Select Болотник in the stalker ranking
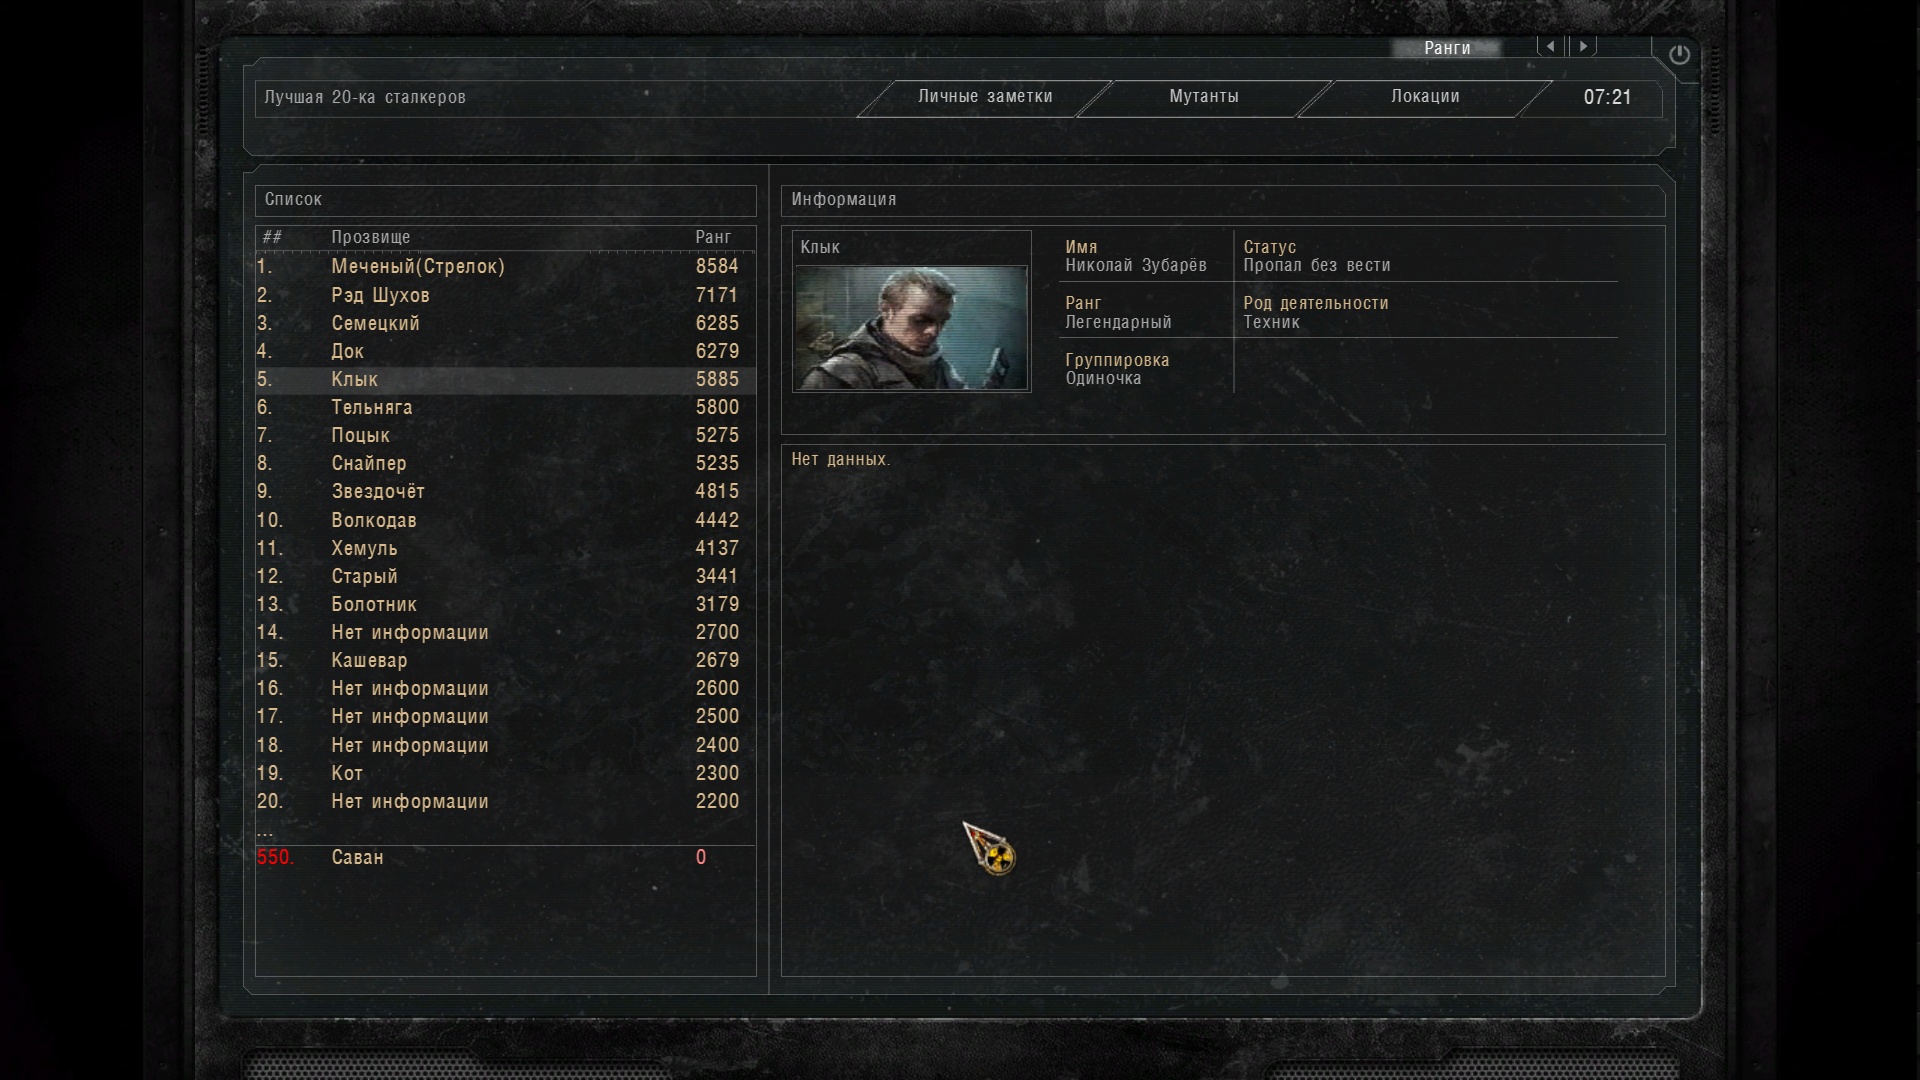Viewport: 1920px width, 1080px height. pos(505,604)
